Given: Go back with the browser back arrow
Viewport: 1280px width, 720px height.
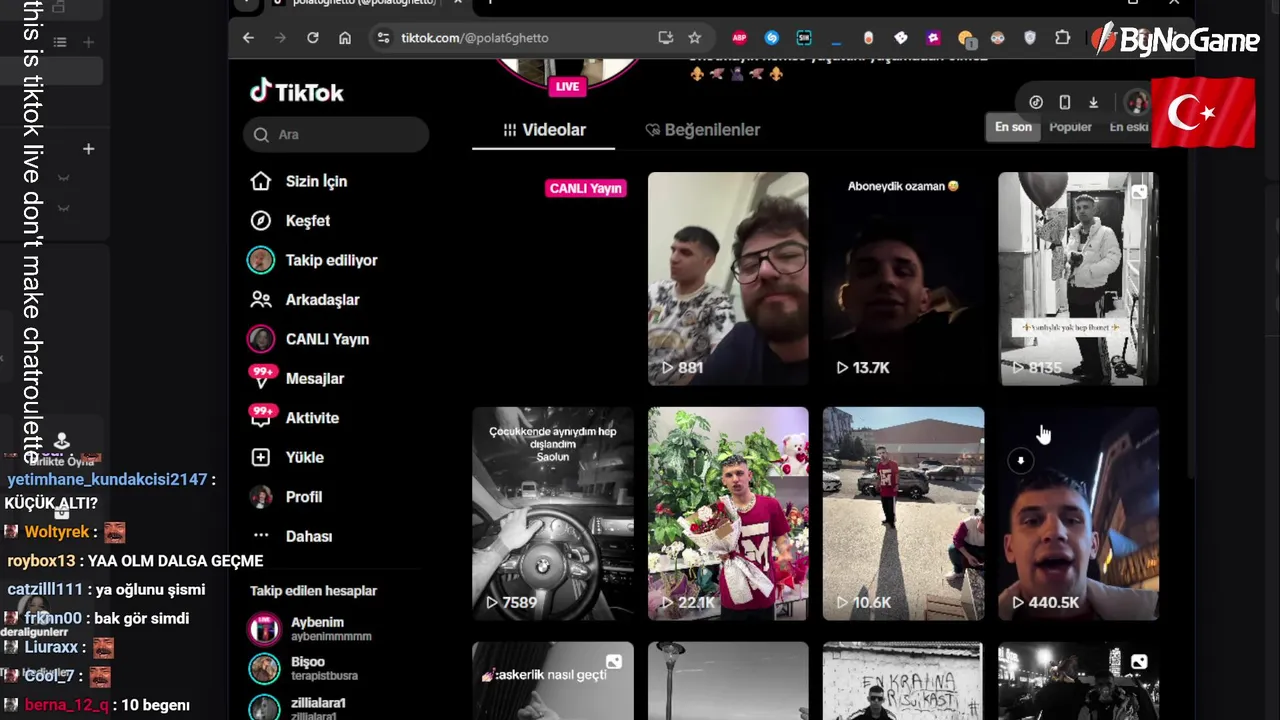Looking at the screenshot, I should click(x=248, y=38).
